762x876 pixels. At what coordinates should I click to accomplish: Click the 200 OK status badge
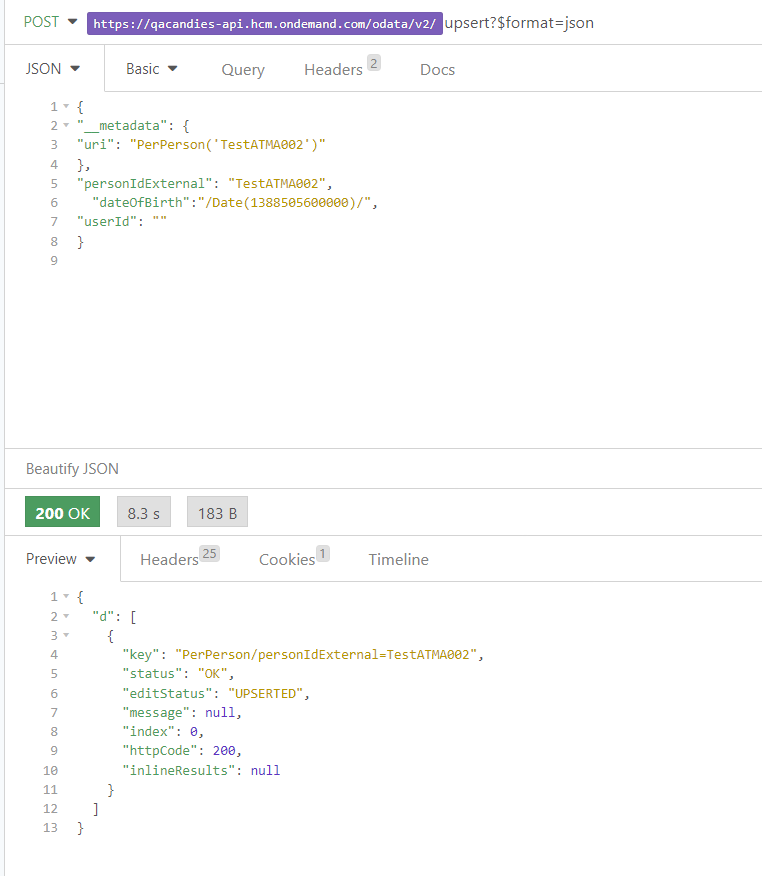pos(63,512)
